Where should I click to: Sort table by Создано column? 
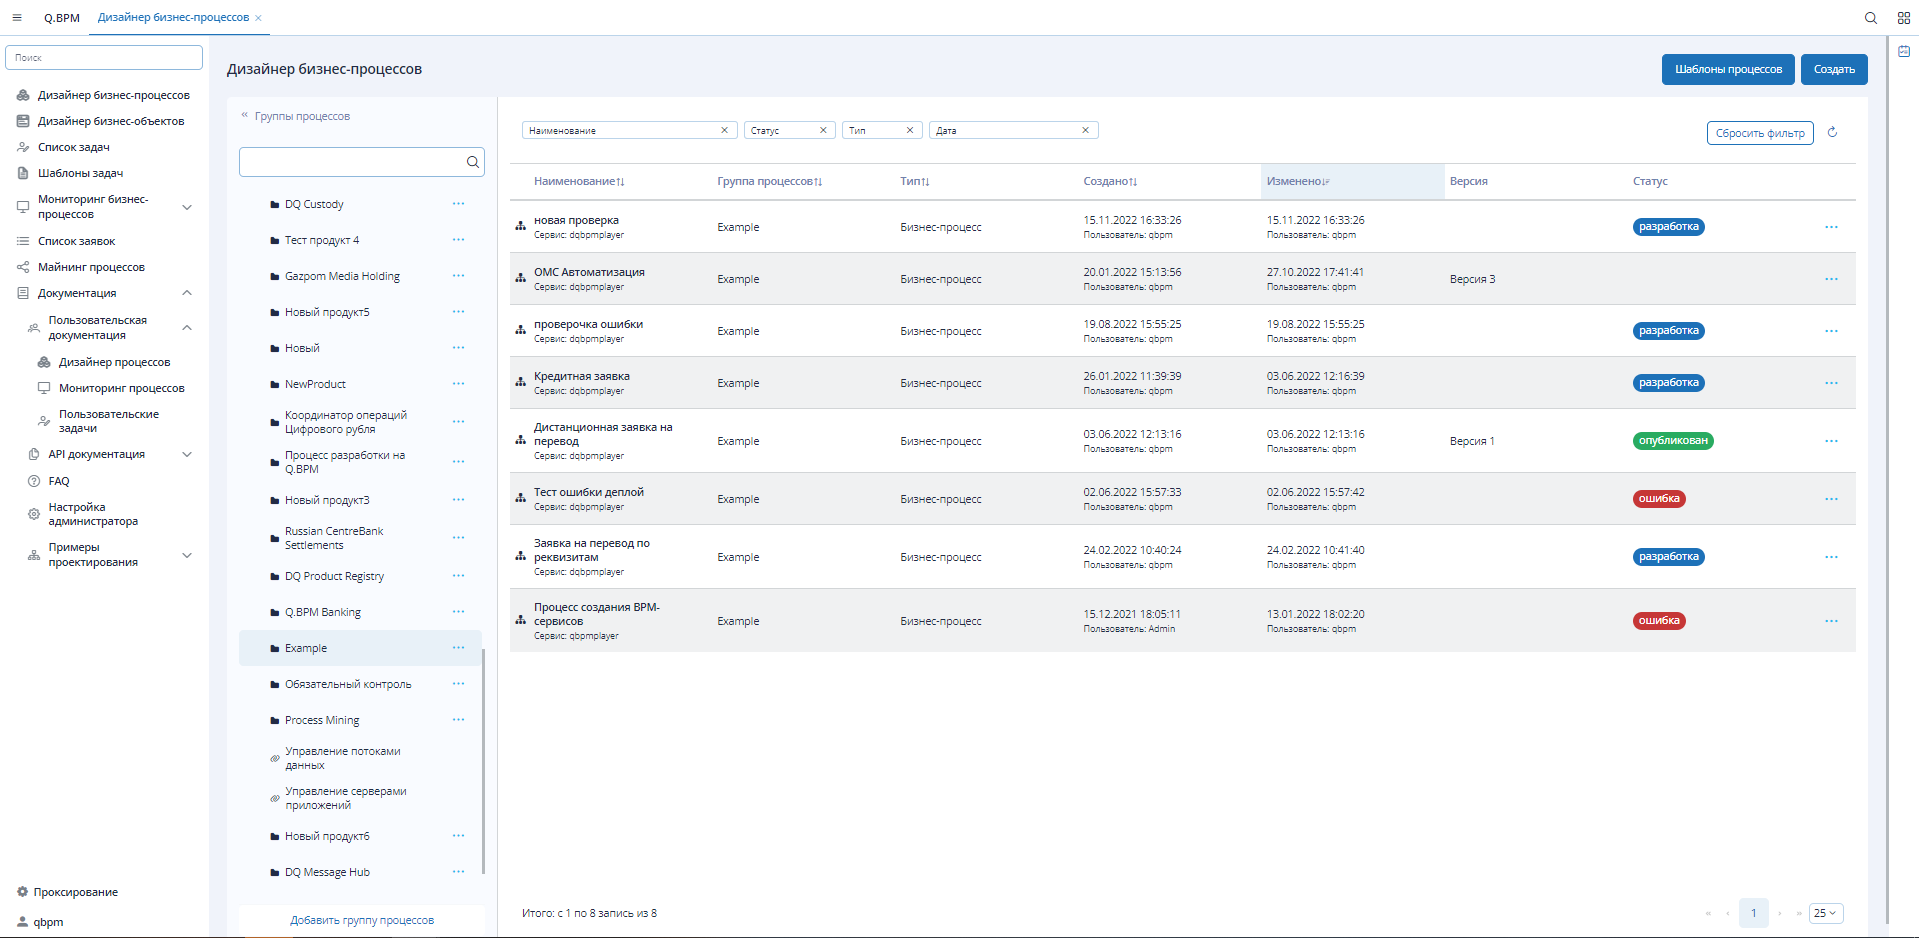pos(1110,182)
